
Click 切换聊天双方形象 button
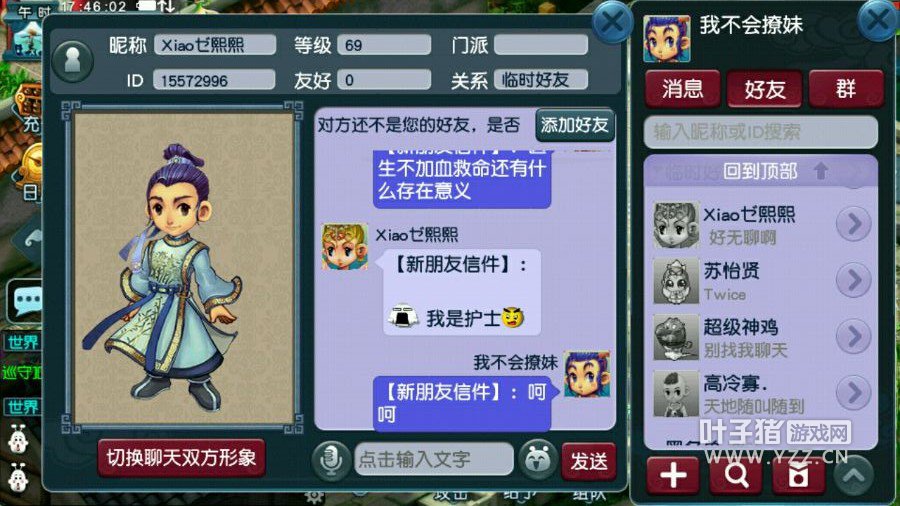click(x=181, y=458)
